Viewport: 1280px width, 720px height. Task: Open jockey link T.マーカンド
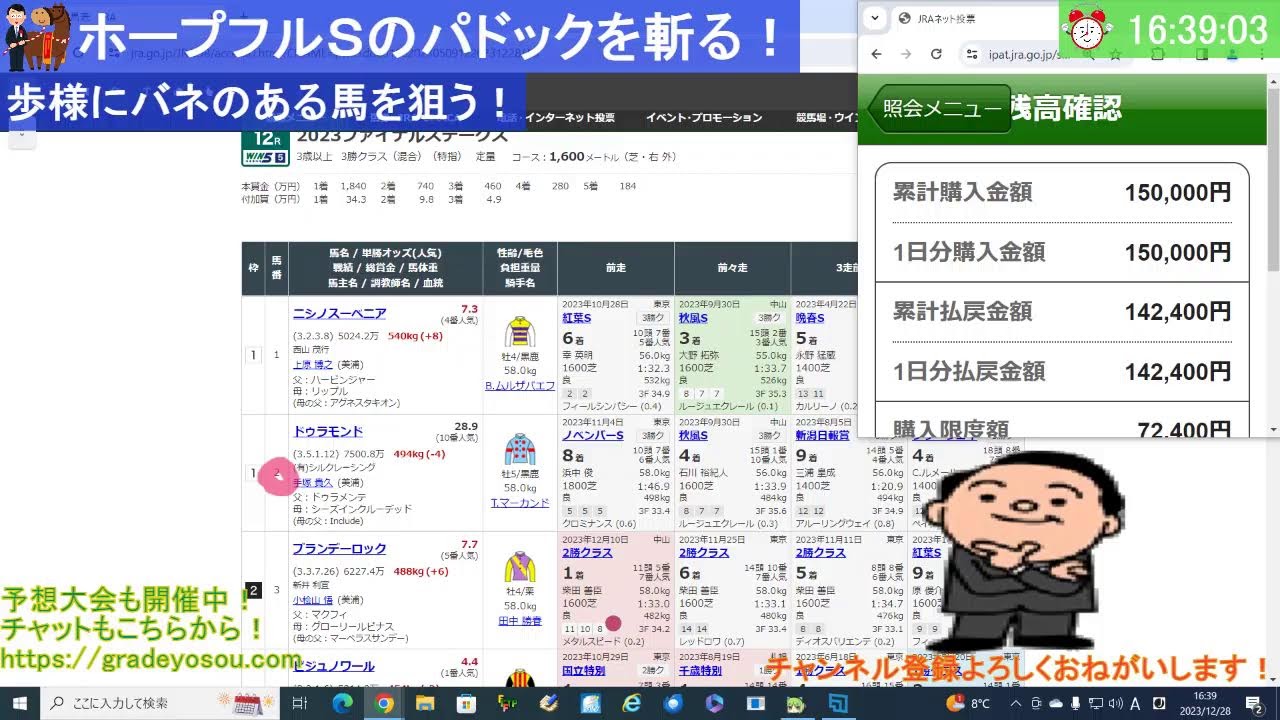coord(520,503)
